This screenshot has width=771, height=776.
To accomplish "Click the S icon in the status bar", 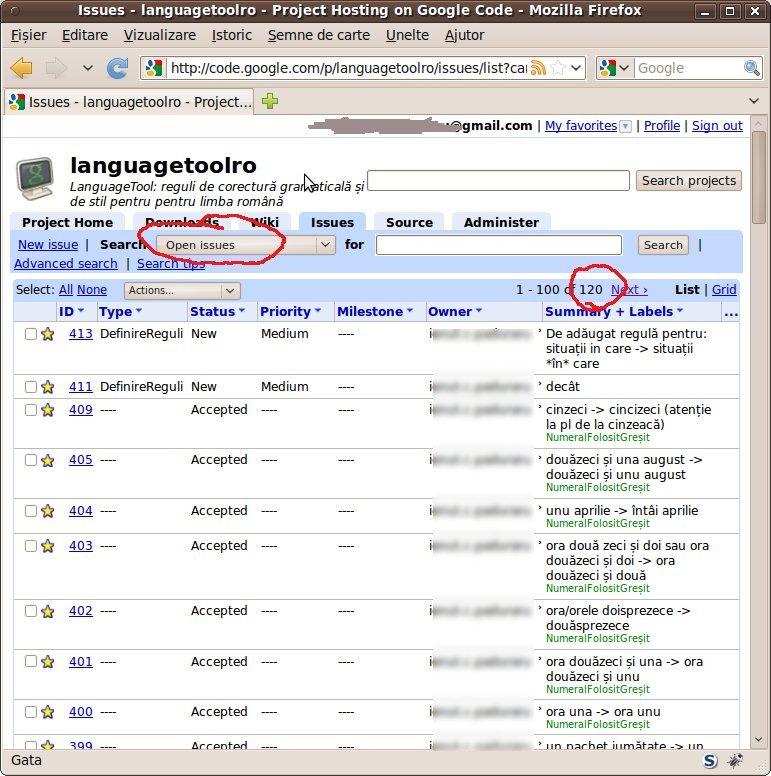I will tap(710, 761).
